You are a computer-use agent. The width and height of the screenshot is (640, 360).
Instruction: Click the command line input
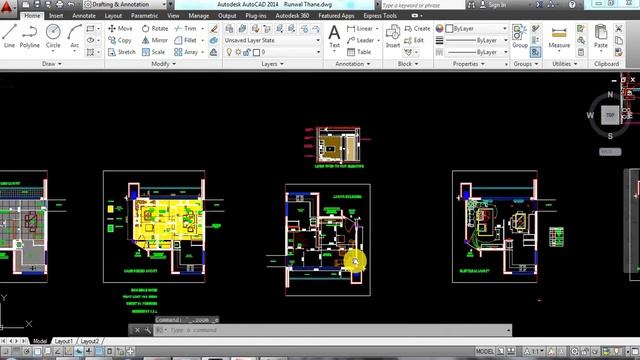pyautogui.click(x=332, y=330)
